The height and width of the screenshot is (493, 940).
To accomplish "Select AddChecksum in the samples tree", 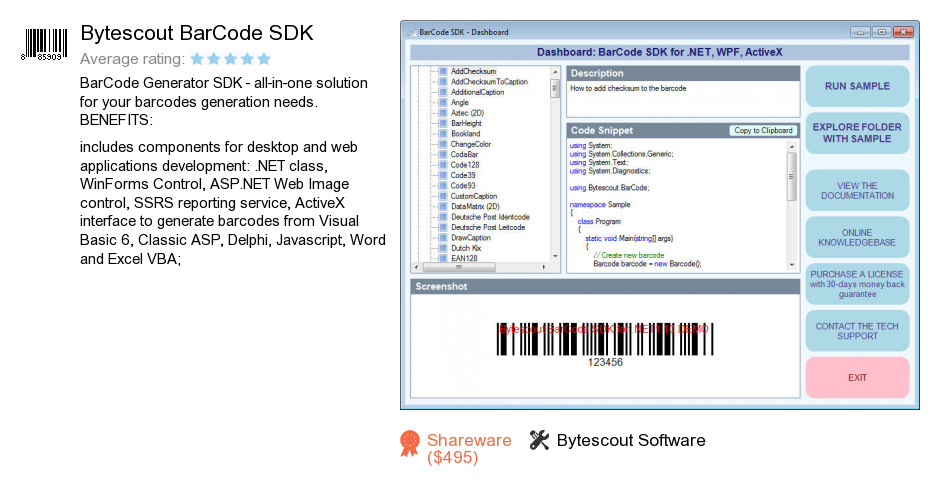I will pos(473,71).
